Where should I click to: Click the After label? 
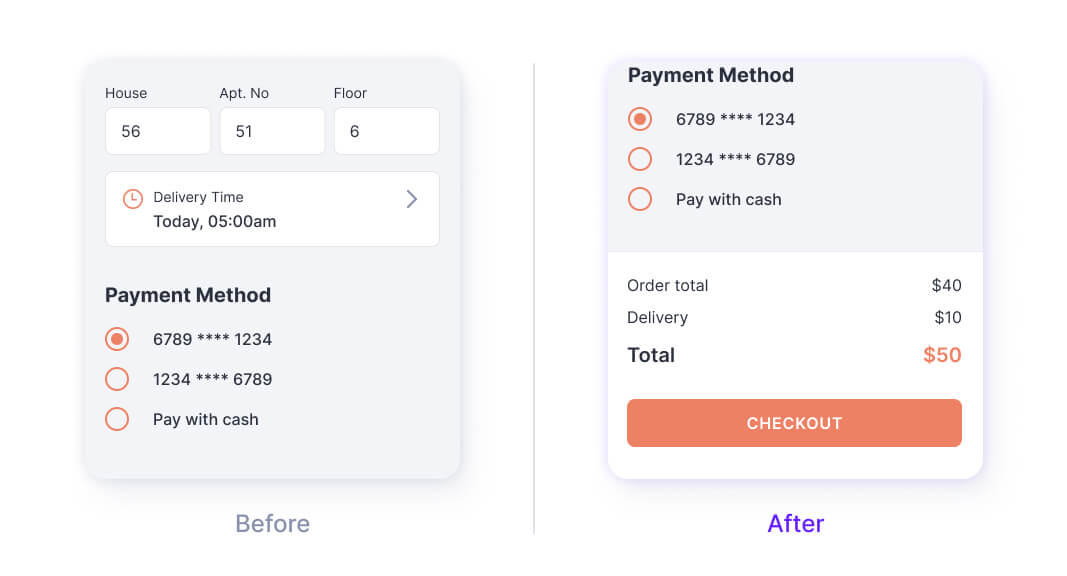click(x=795, y=523)
